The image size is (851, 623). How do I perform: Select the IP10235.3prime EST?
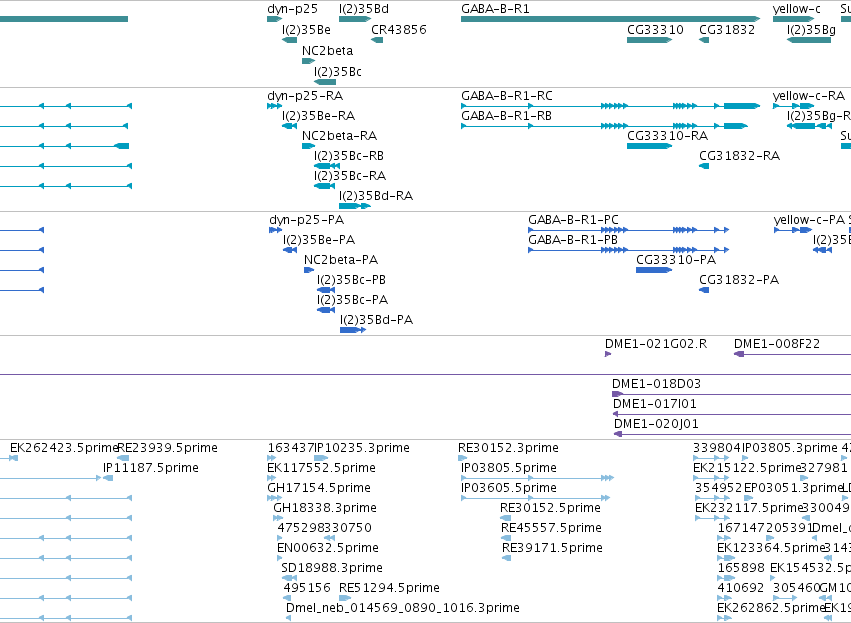click(x=321, y=458)
